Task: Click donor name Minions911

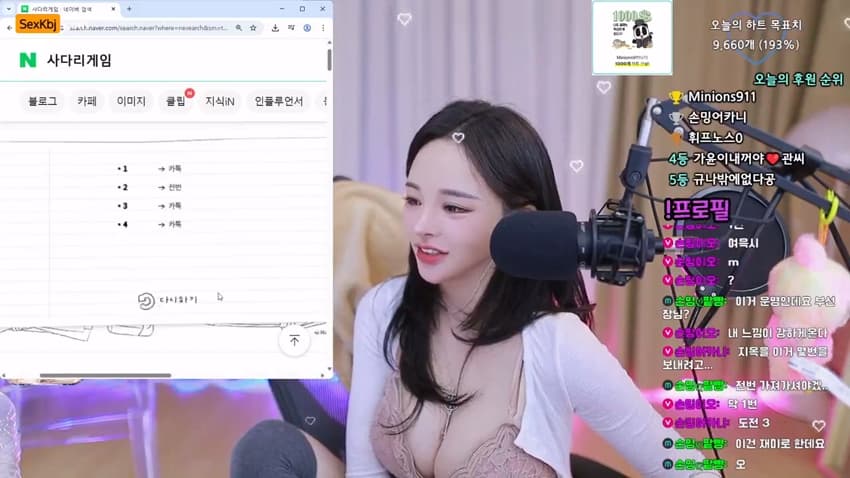Action: point(722,97)
